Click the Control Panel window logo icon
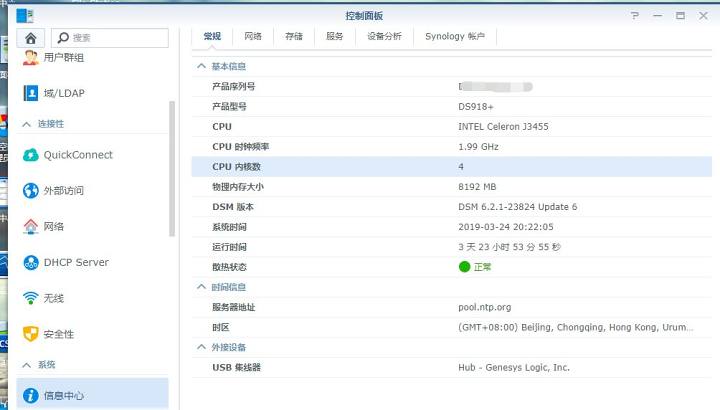The width and height of the screenshot is (720, 410). pyautogui.click(x=25, y=16)
